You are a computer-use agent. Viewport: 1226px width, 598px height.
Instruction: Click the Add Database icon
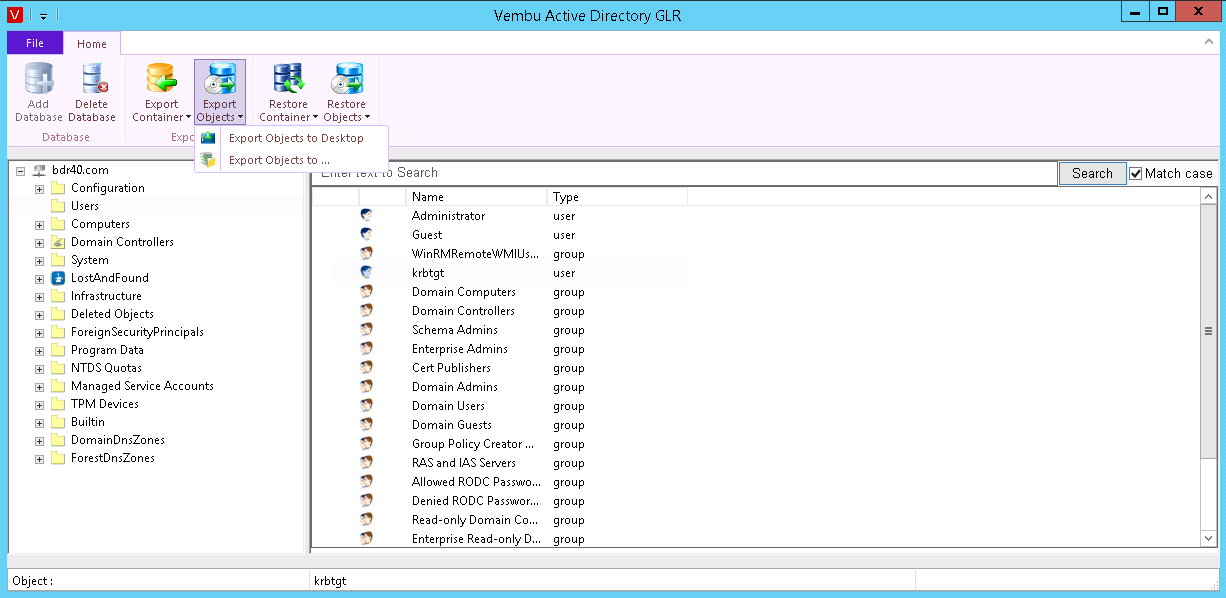click(x=38, y=79)
